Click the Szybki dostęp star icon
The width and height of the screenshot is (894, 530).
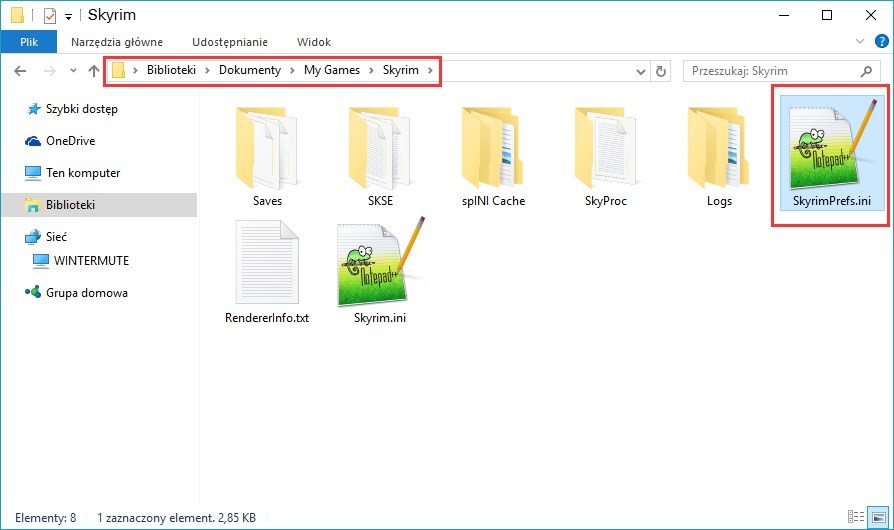34,109
